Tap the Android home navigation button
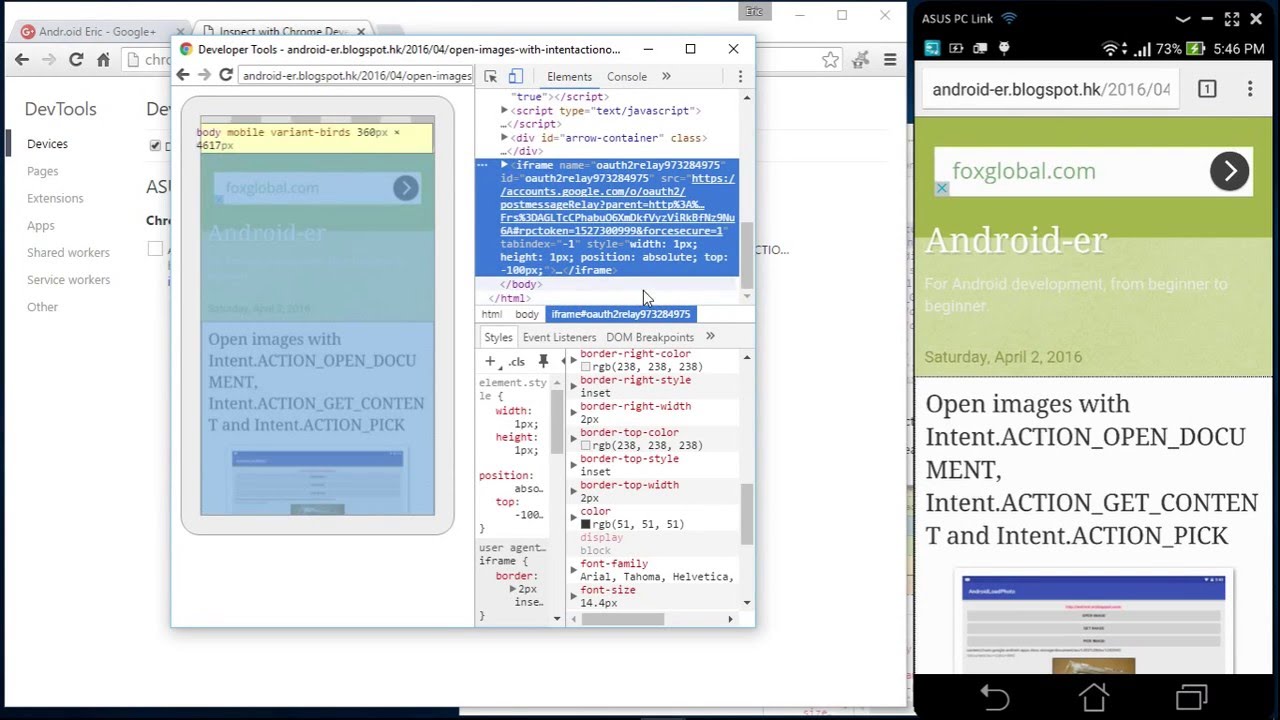The image size is (1280, 720). [1094, 696]
